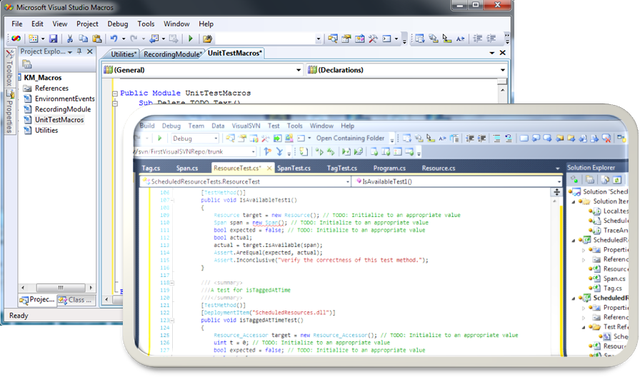Switch to the RecordingModule tab
640x377 pixels.
pos(172,54)
